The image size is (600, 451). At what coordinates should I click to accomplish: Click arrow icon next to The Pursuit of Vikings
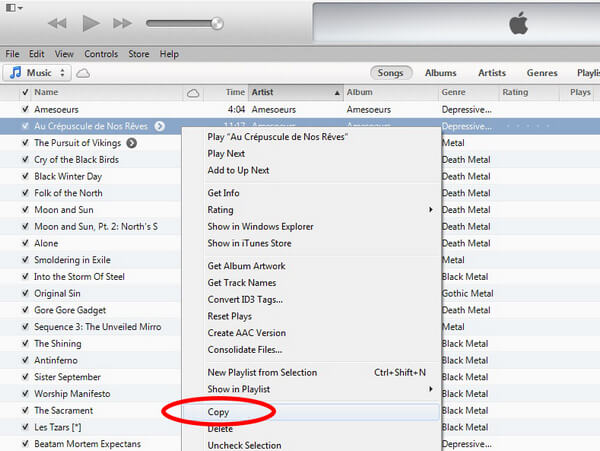(x=132, y=143)
